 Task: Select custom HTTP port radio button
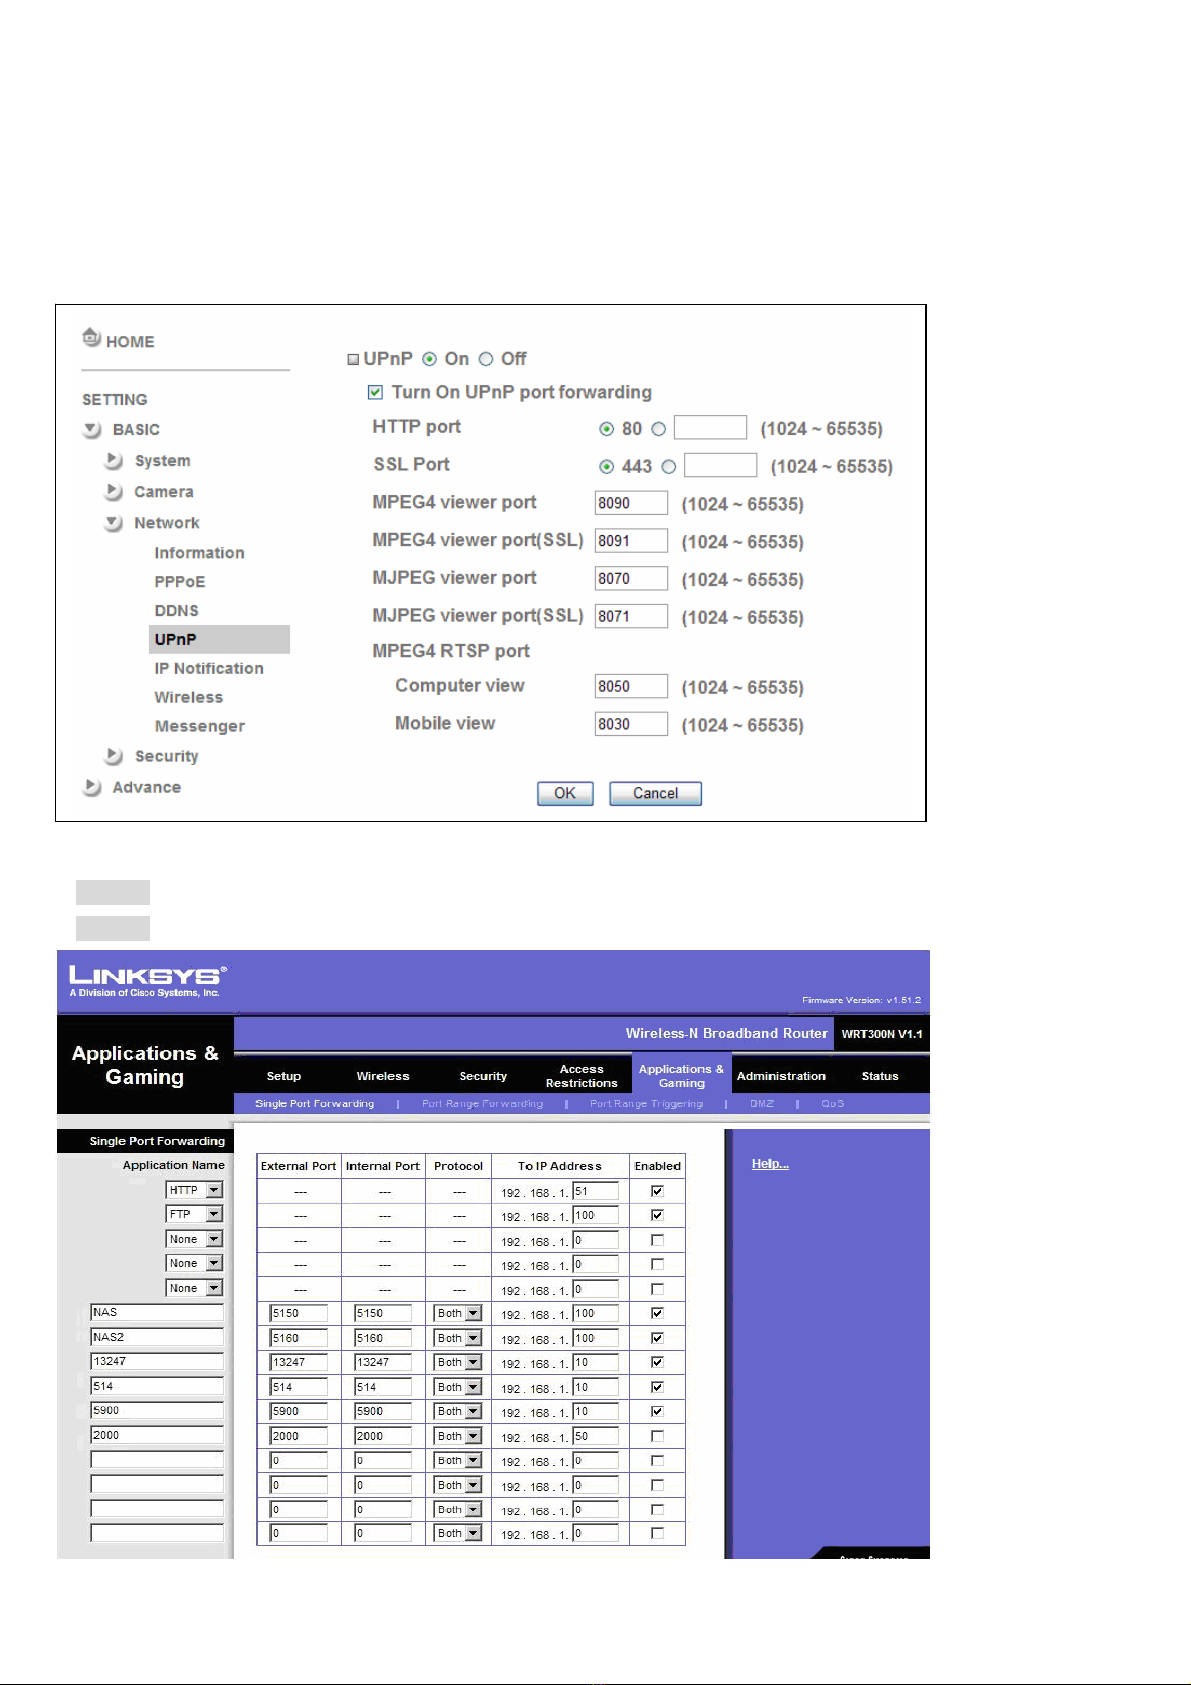tap(658, 429)
